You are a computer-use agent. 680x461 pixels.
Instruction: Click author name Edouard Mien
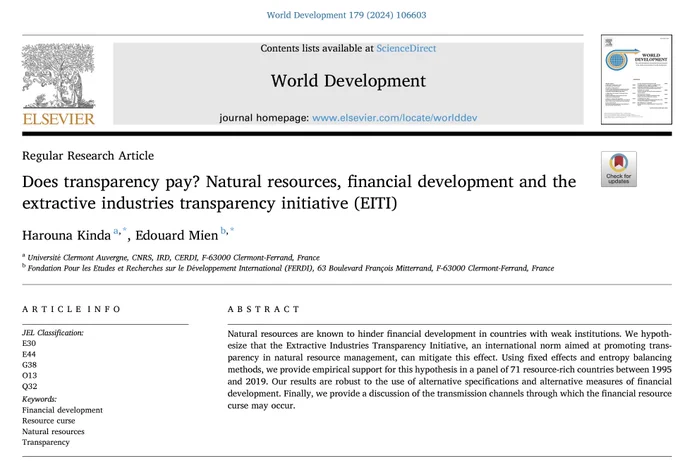click(x=177, y=235)
